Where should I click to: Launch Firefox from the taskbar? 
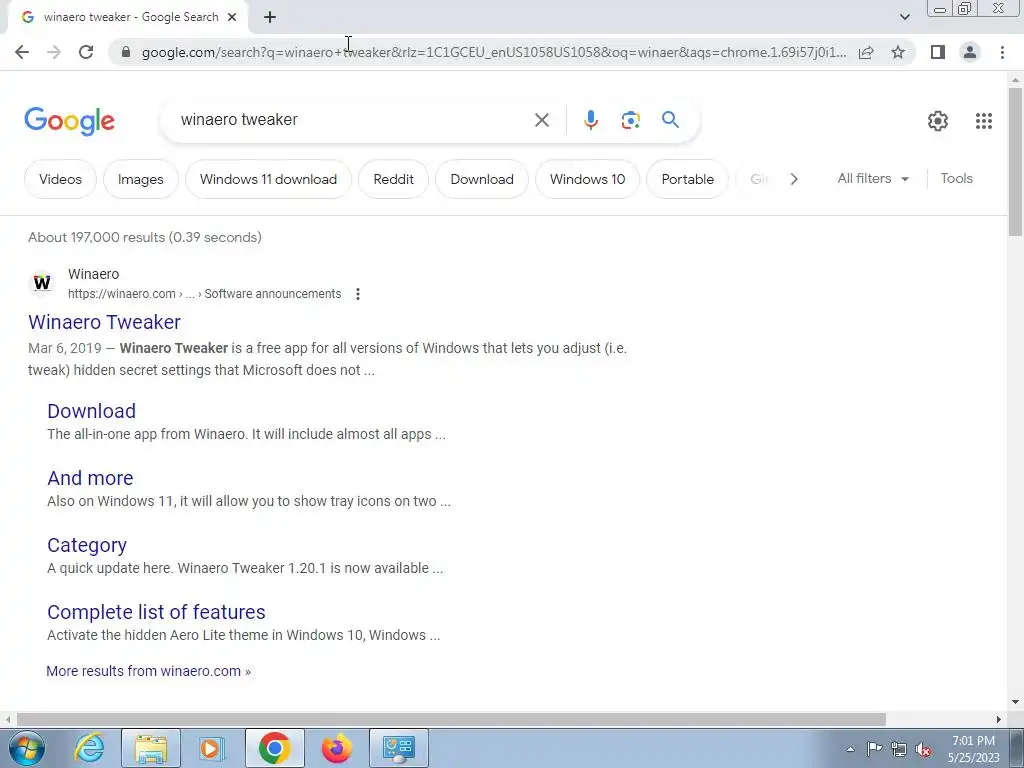point(336,748)
